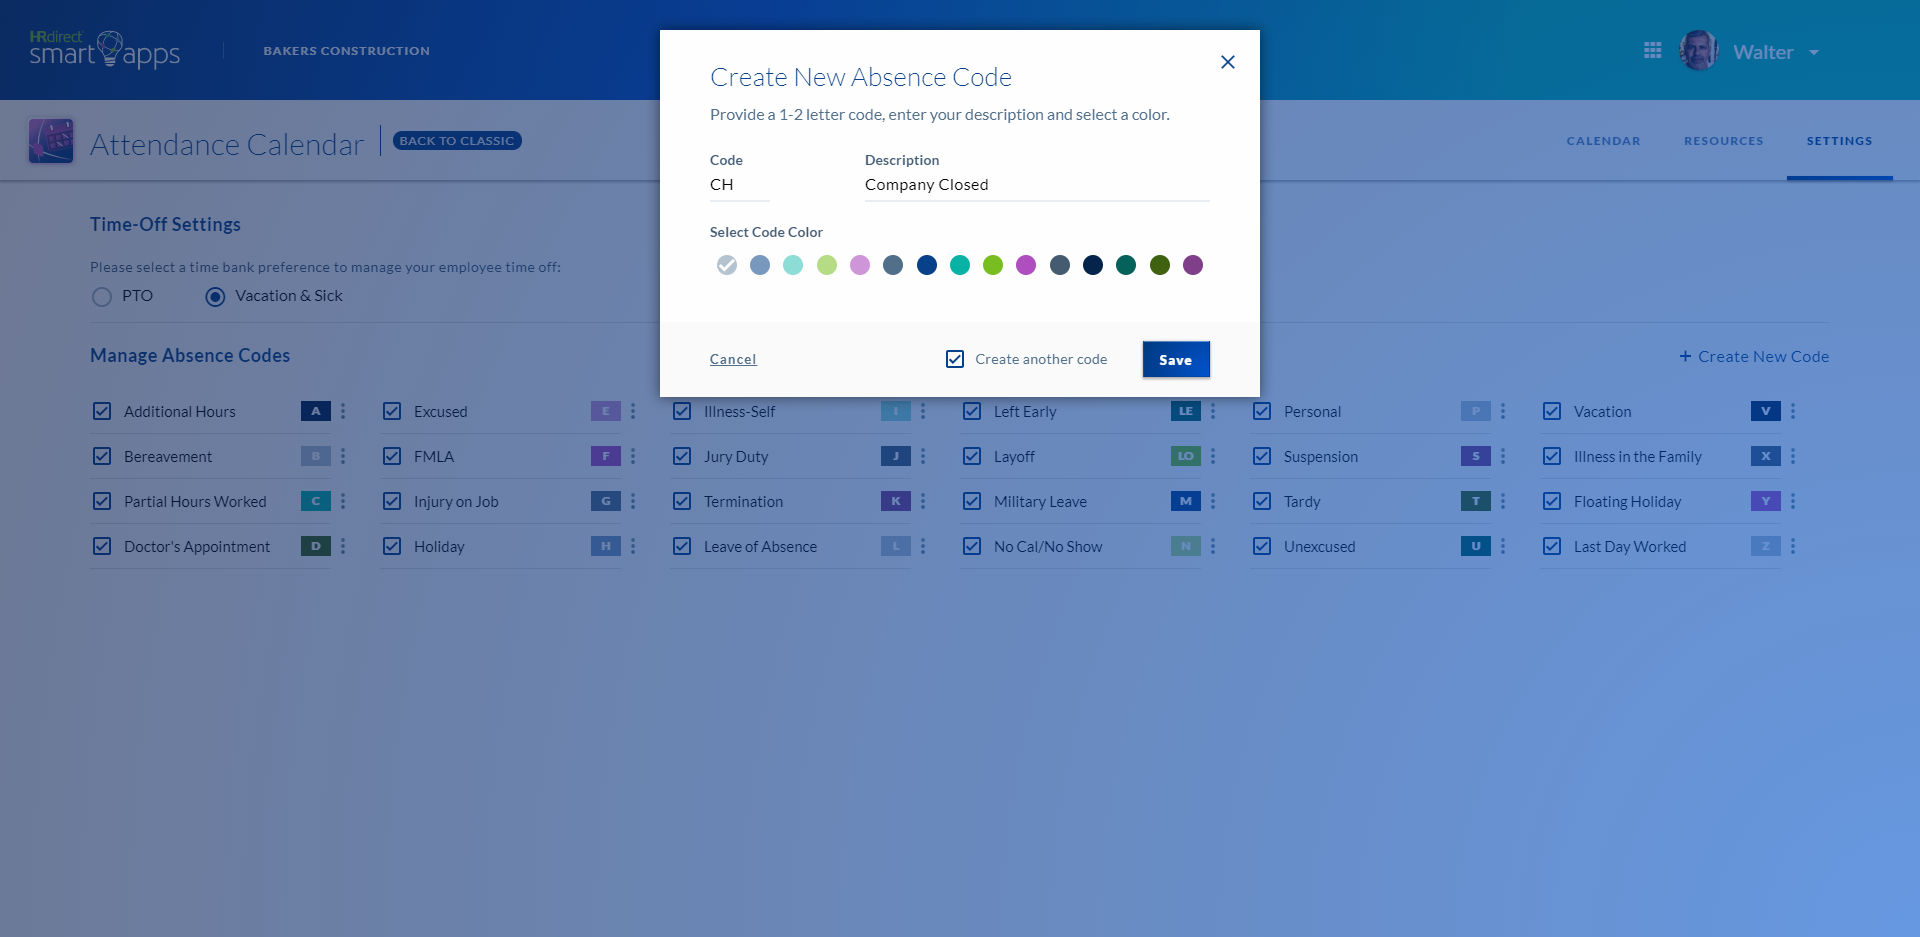
Task: Click the H badge for Holiday
Action: coord(606,546)
